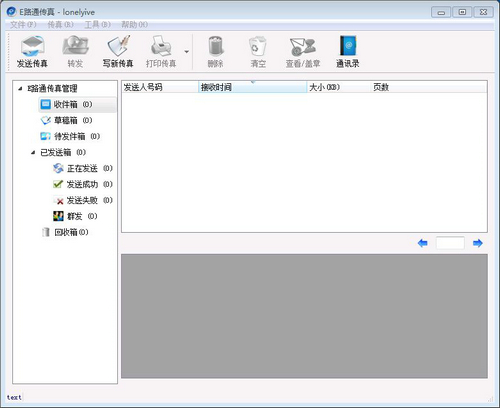Open the 工具 menu

point(97,25)
